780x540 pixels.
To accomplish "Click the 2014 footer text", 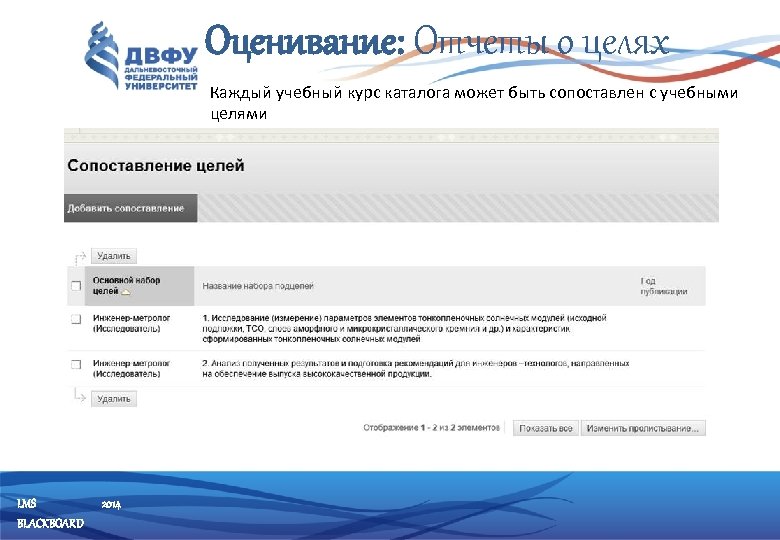I will click(x=111, y=504).
